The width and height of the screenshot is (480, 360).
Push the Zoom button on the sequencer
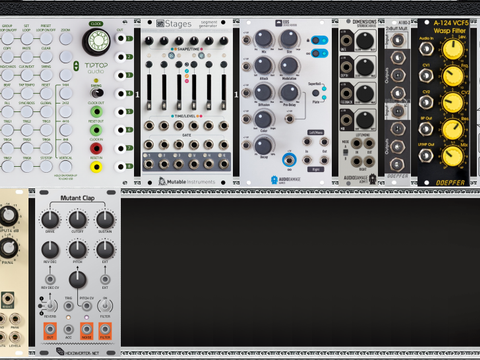pyautogui.click(x=65, y=39)
